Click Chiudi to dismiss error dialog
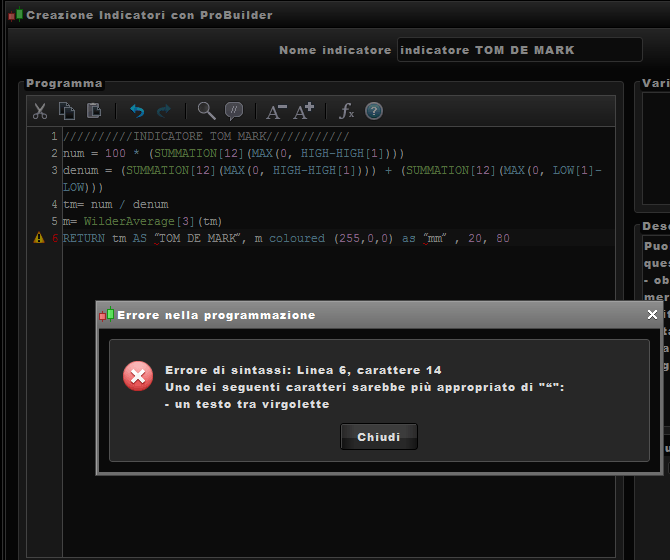The image size is (670, 560). click(x=379, y=437)
